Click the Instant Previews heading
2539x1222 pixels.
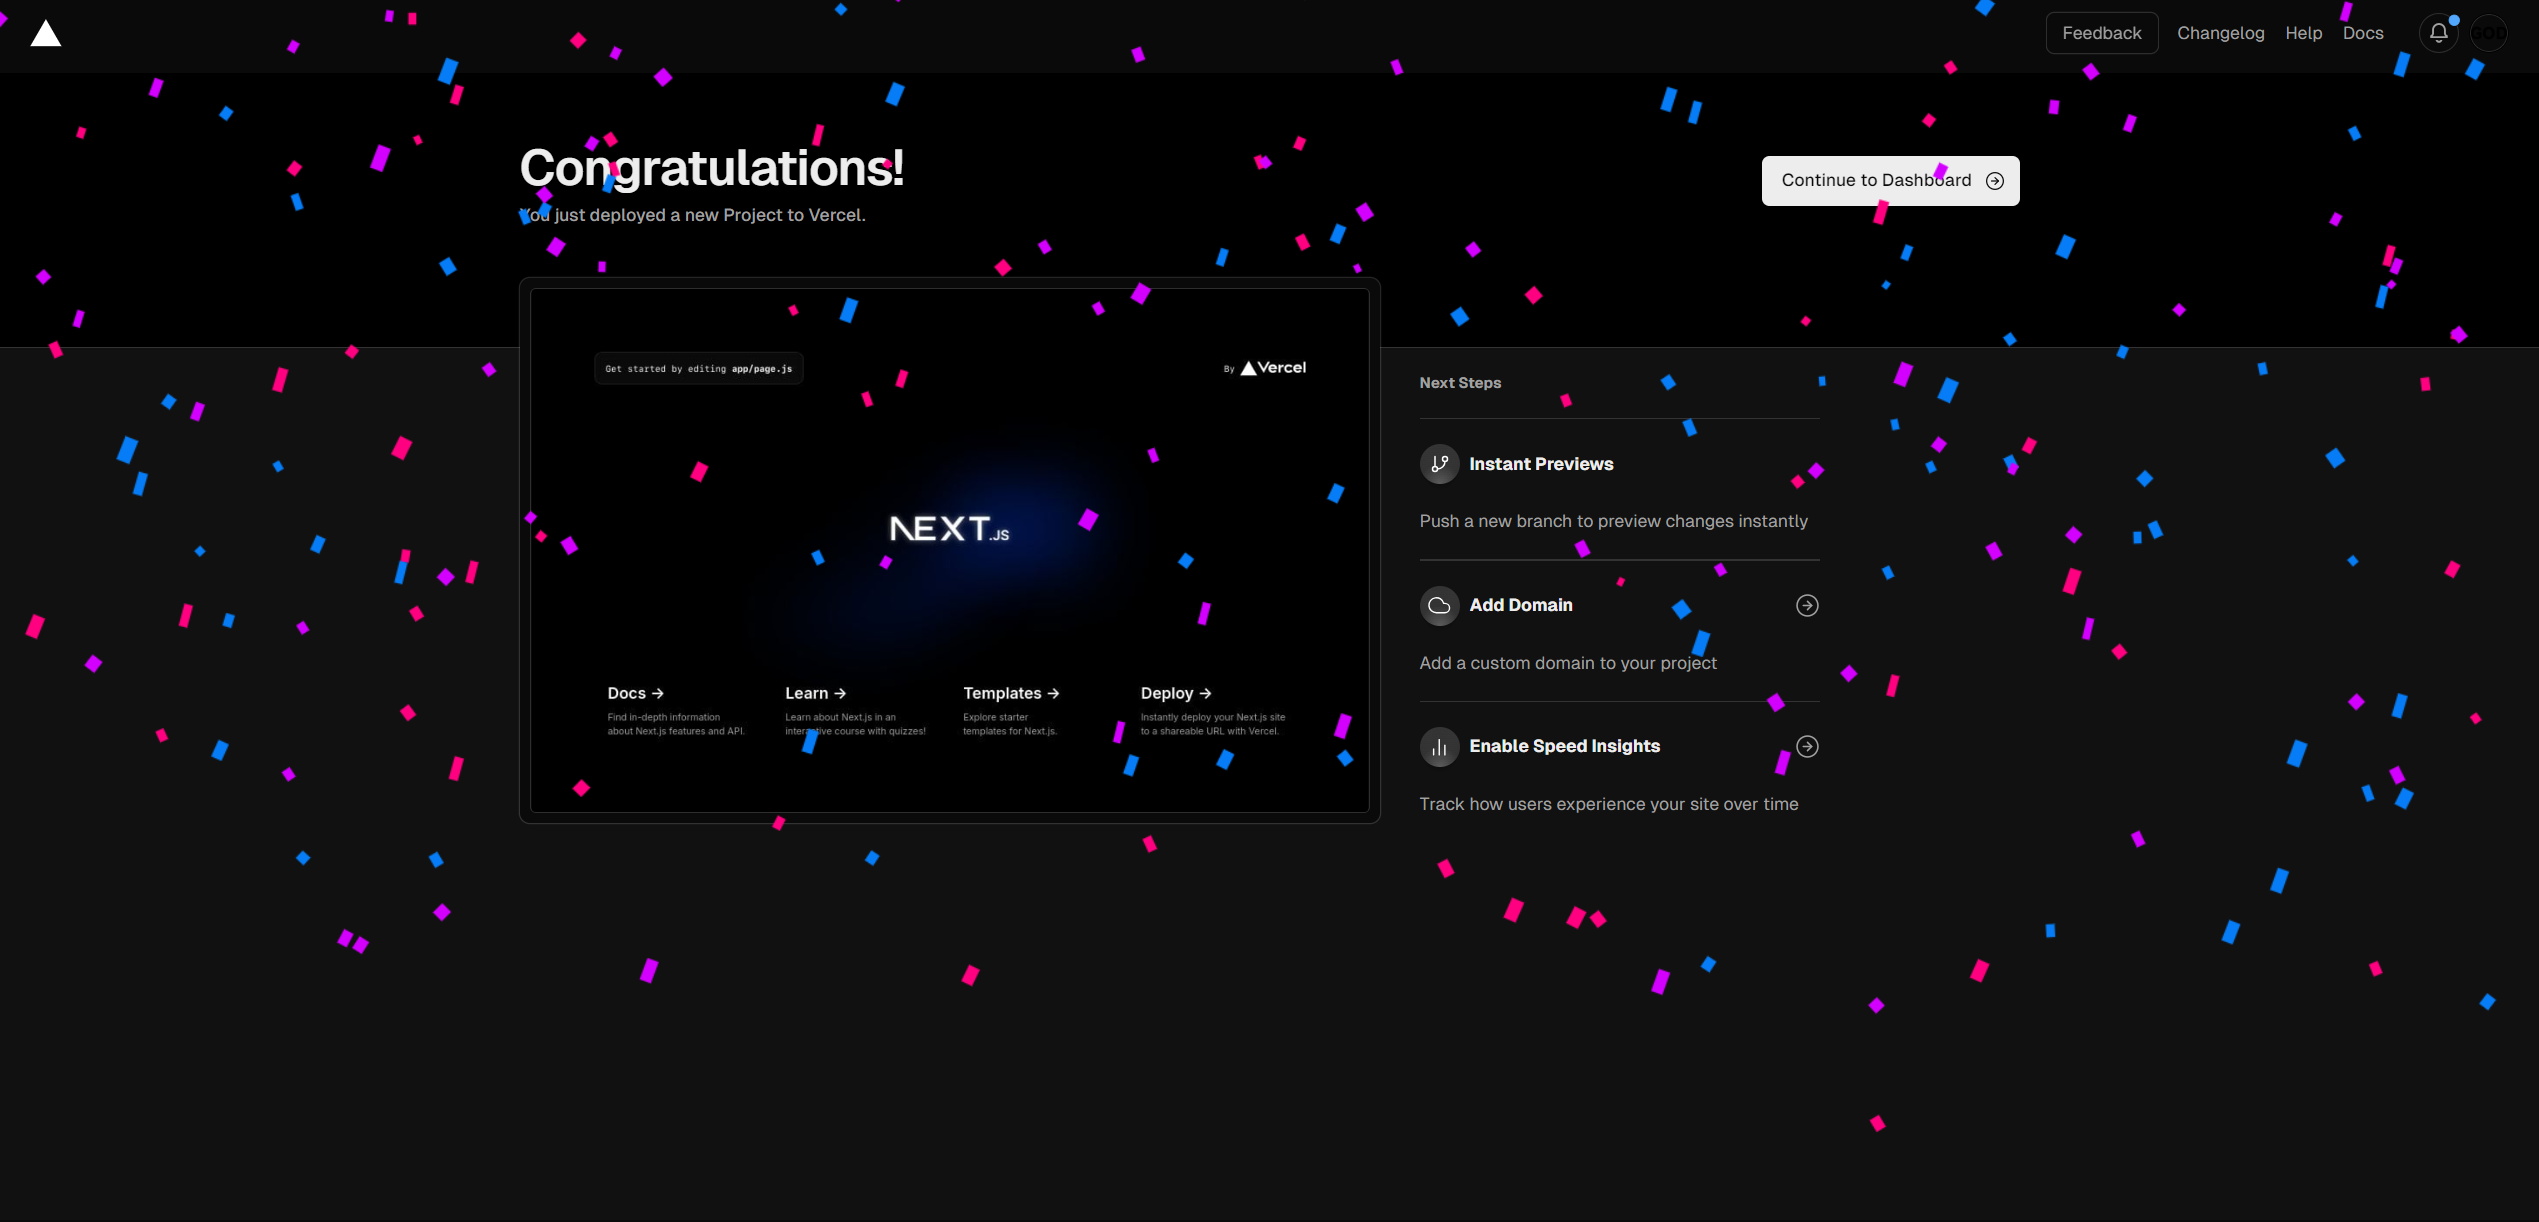coord(1540,464)
